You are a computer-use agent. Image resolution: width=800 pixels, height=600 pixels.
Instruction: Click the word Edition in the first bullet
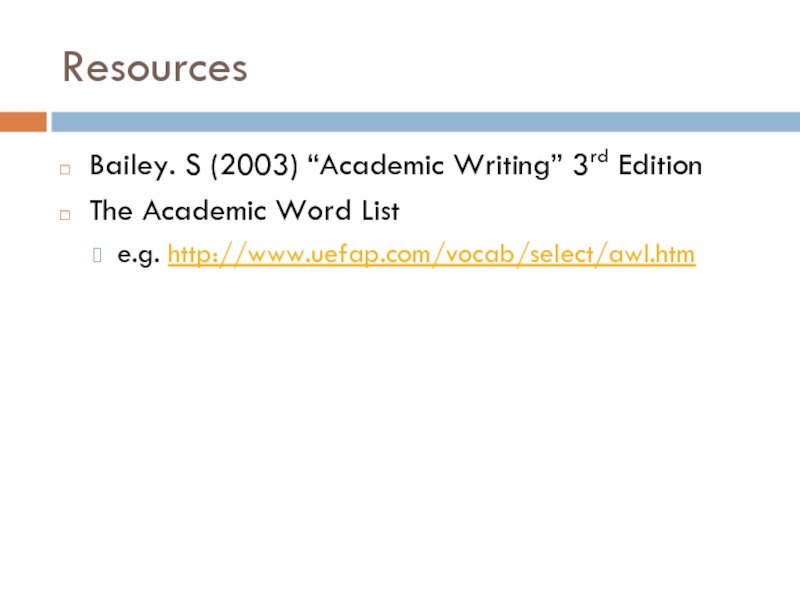pyautogui.click(x=660, y=166)
